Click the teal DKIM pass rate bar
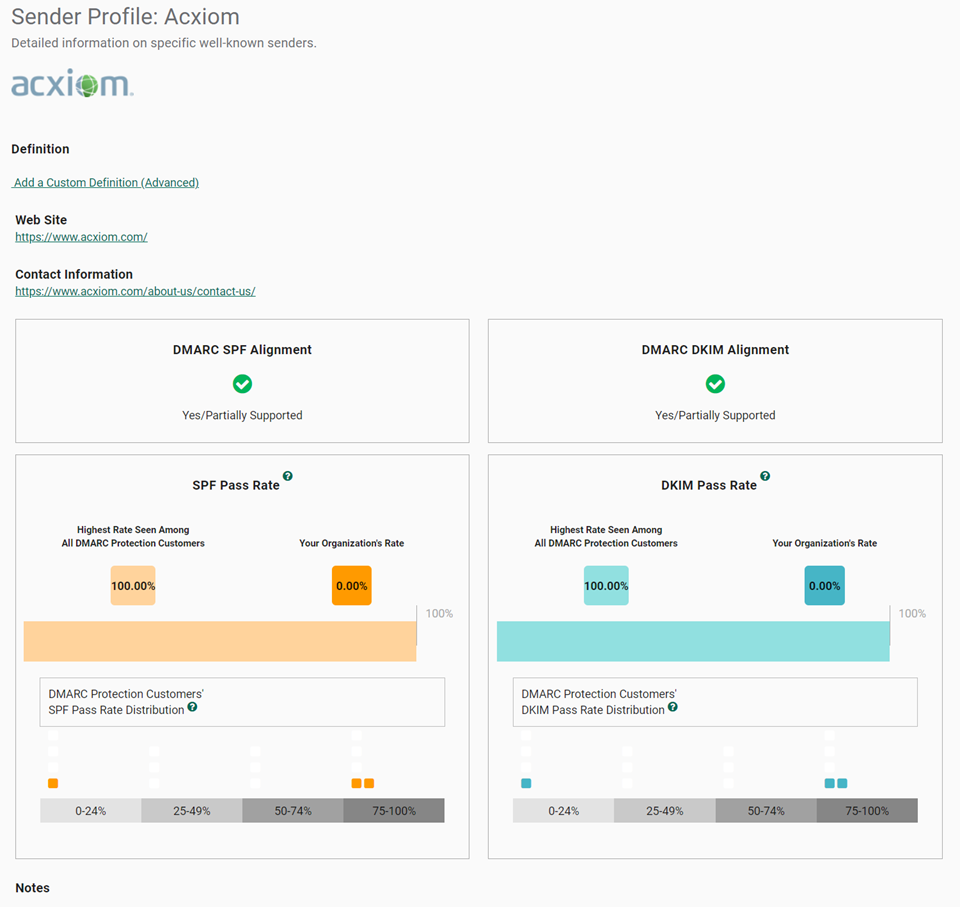 693,641
